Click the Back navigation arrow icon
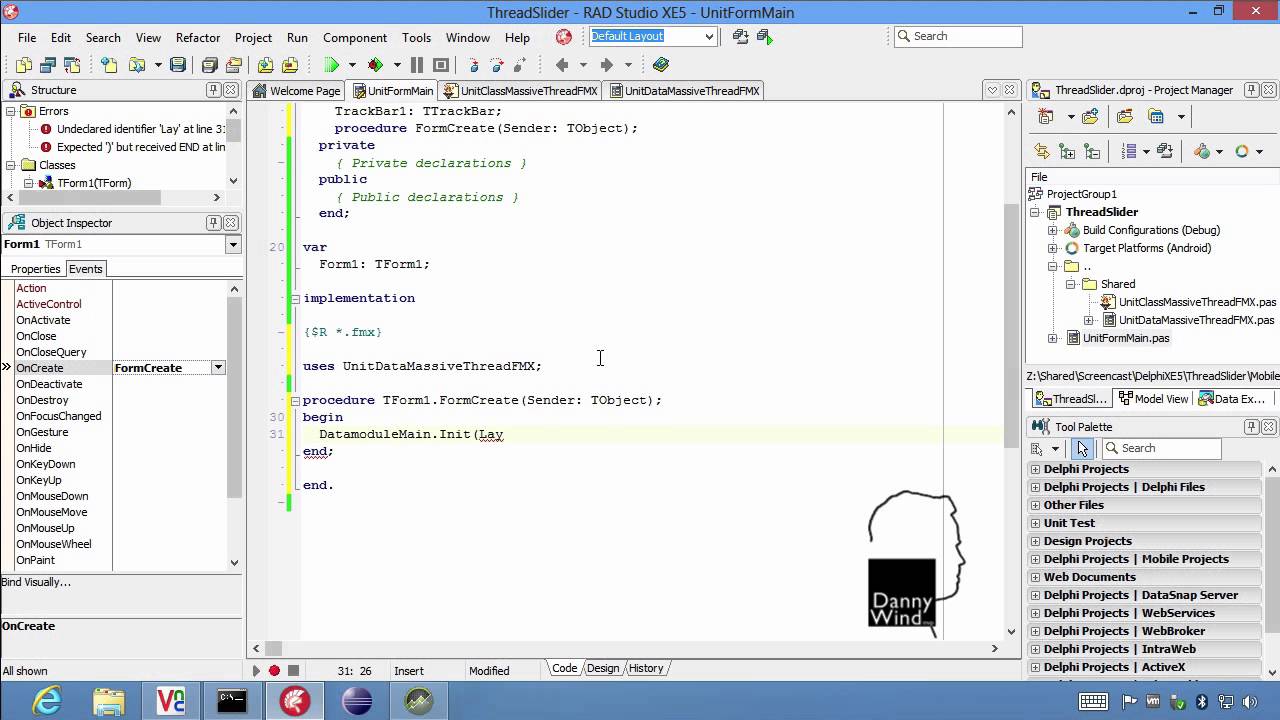The height and width of the screenshot is (720, 1280). coord(562,65)
